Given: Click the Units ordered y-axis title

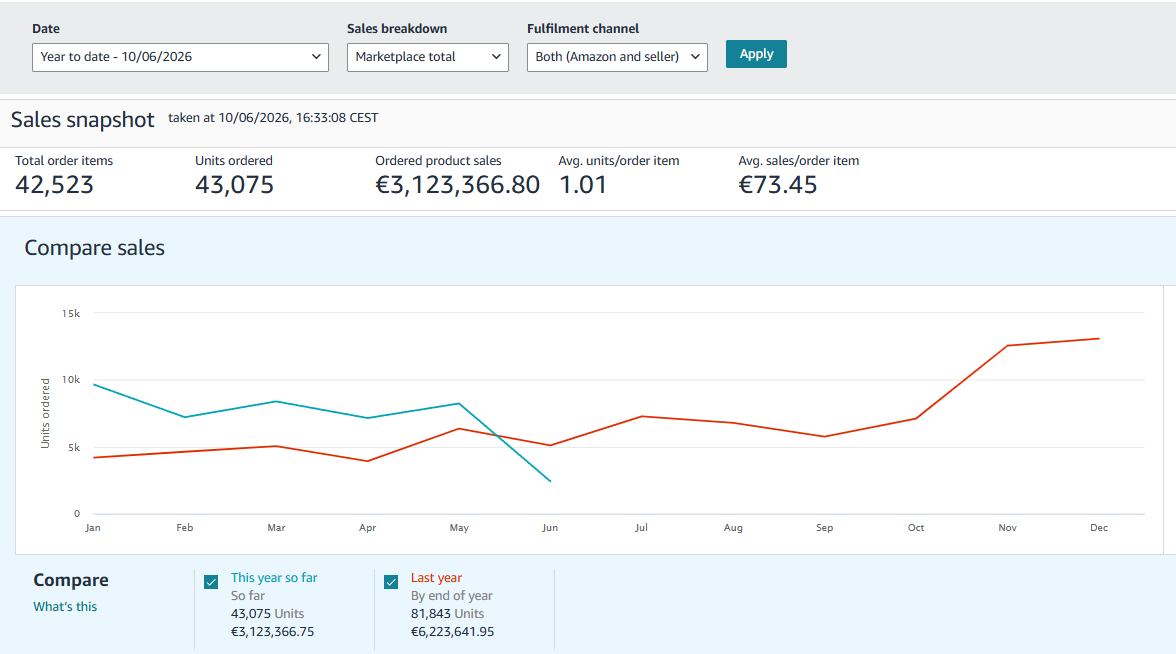Looking at the screenshot, I should [45, 413].
